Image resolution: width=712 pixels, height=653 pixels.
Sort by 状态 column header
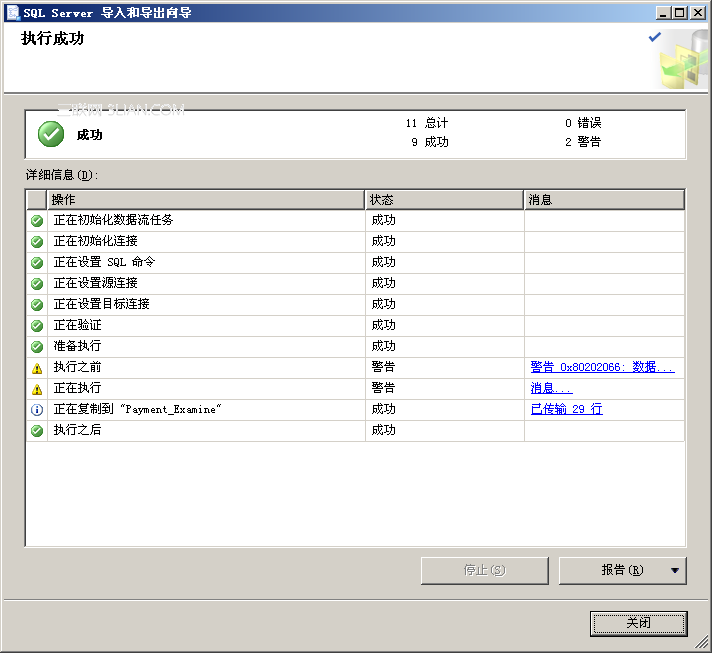(445, 200)
